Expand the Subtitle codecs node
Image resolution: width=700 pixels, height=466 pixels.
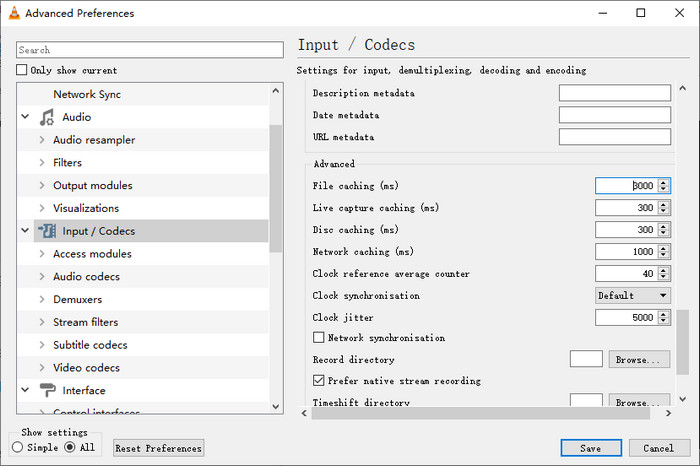point(42,345)
